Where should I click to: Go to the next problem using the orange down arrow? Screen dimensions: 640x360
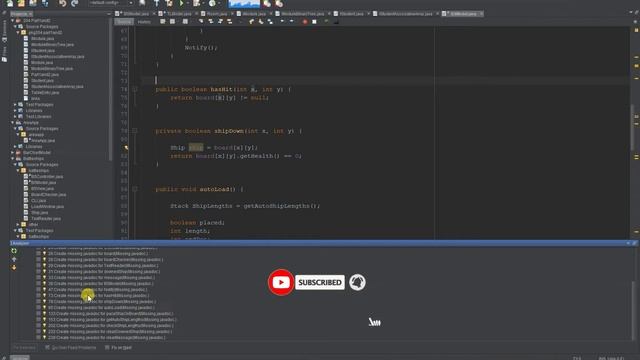14,267
